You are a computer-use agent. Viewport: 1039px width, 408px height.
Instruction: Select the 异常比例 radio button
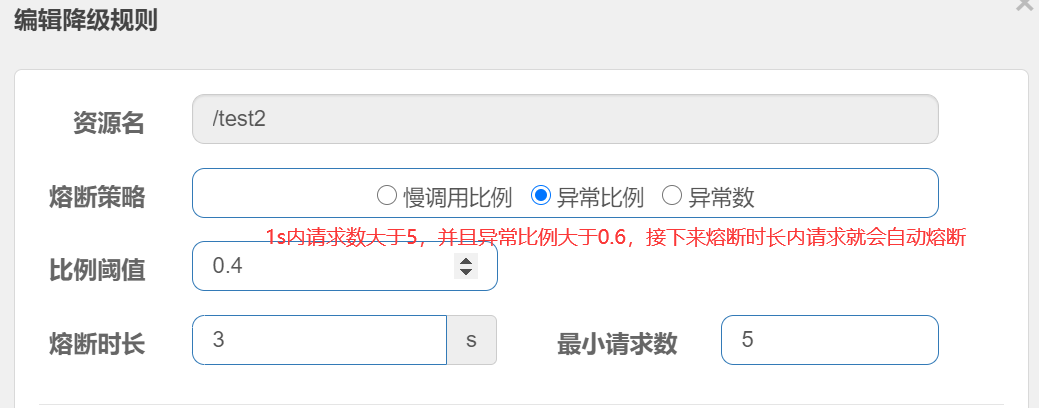[541, 195]
